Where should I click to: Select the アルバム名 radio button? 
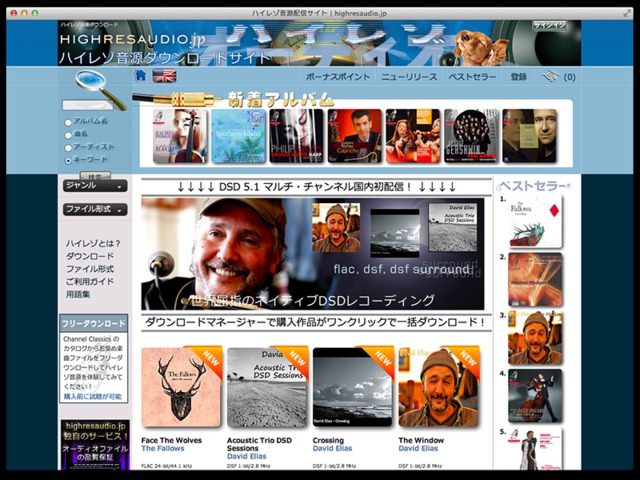click(68, 122)
